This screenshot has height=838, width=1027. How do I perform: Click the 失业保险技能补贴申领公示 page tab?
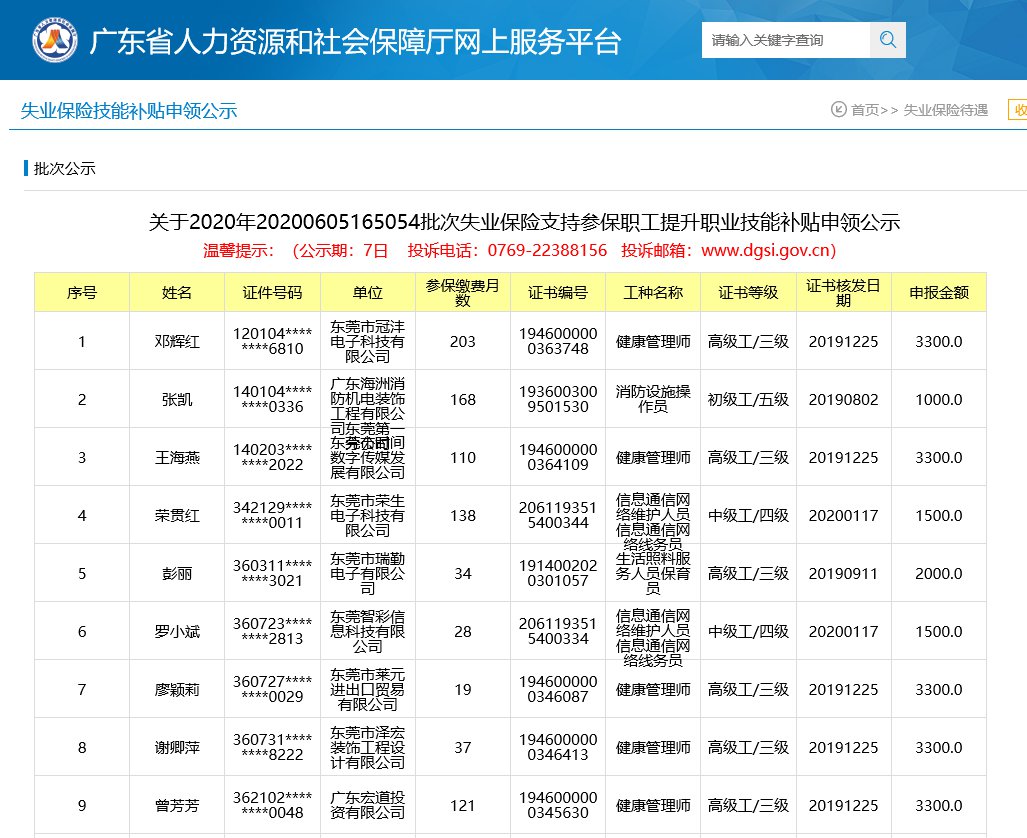(129, 111)
